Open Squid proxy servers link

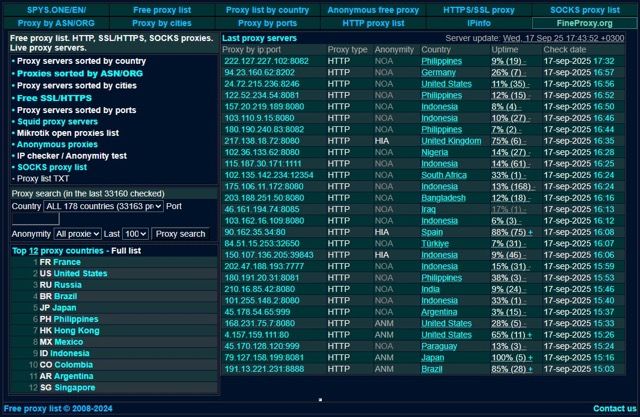pyautogui.click(x=56, y=121)
